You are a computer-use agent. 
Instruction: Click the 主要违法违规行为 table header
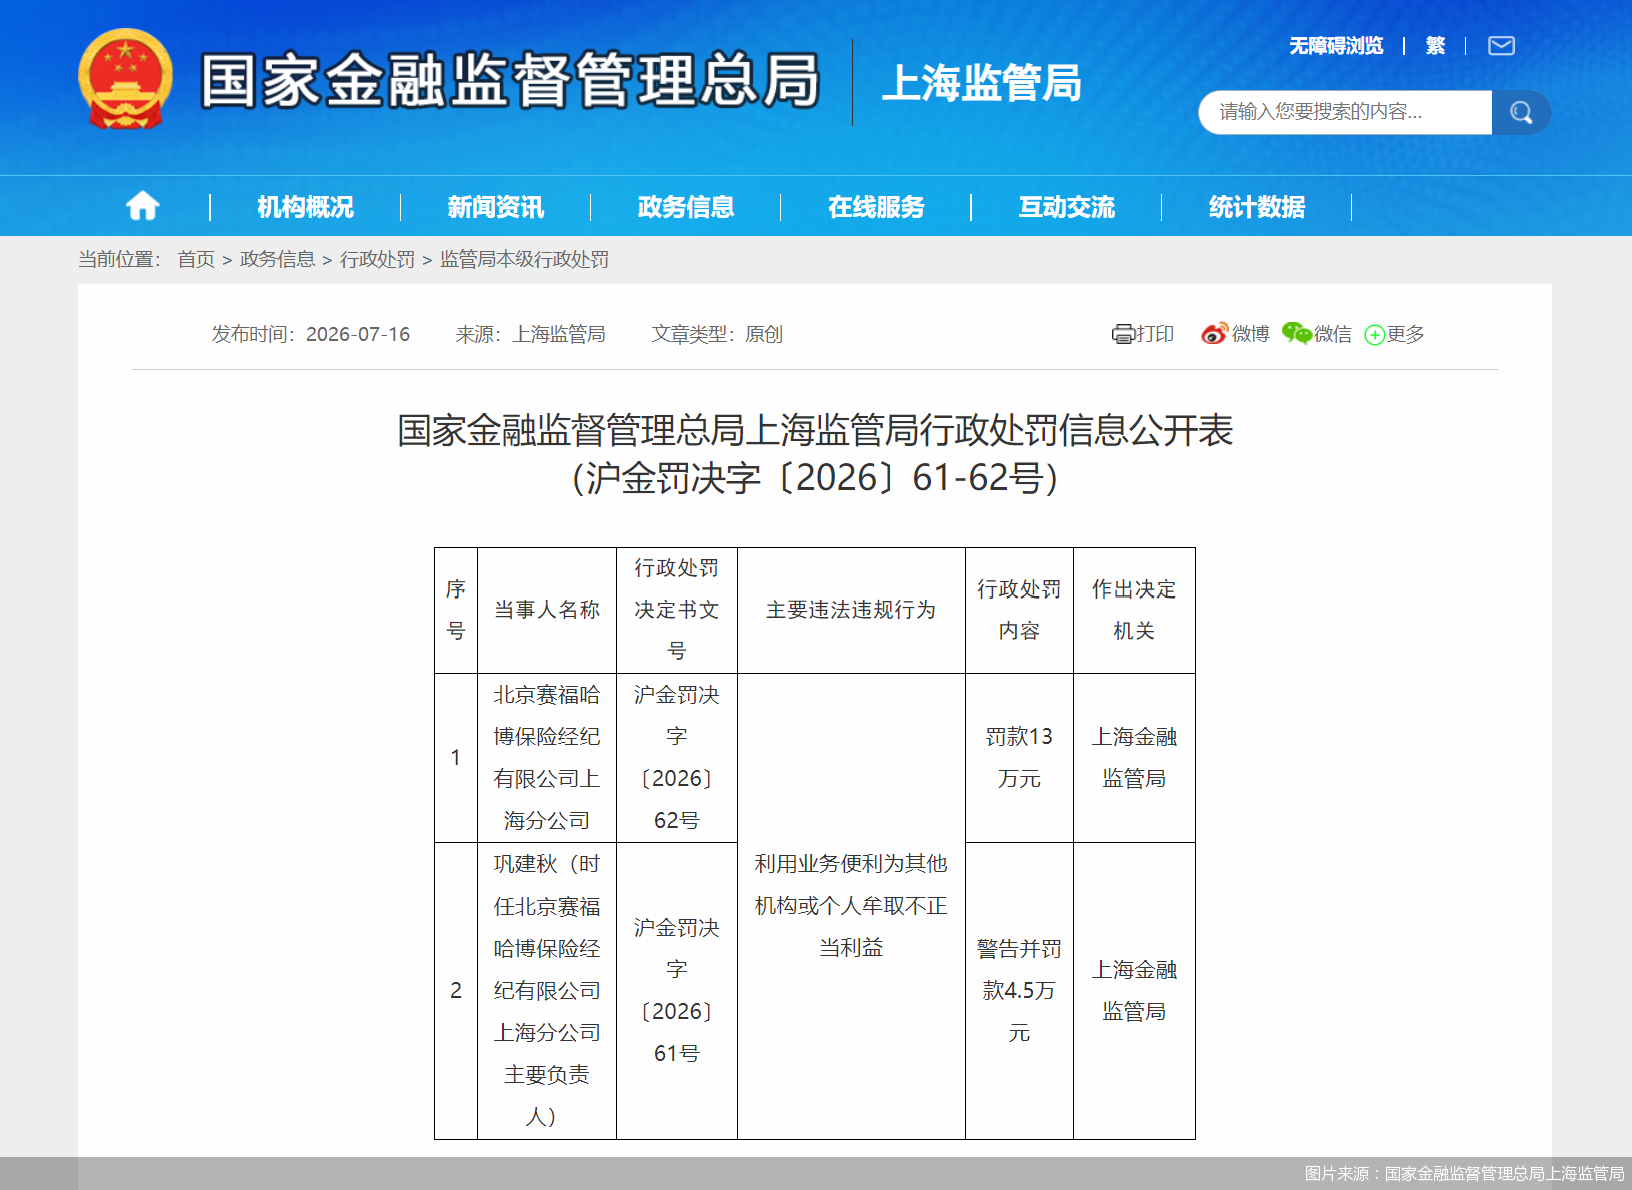tap(851, 610)
